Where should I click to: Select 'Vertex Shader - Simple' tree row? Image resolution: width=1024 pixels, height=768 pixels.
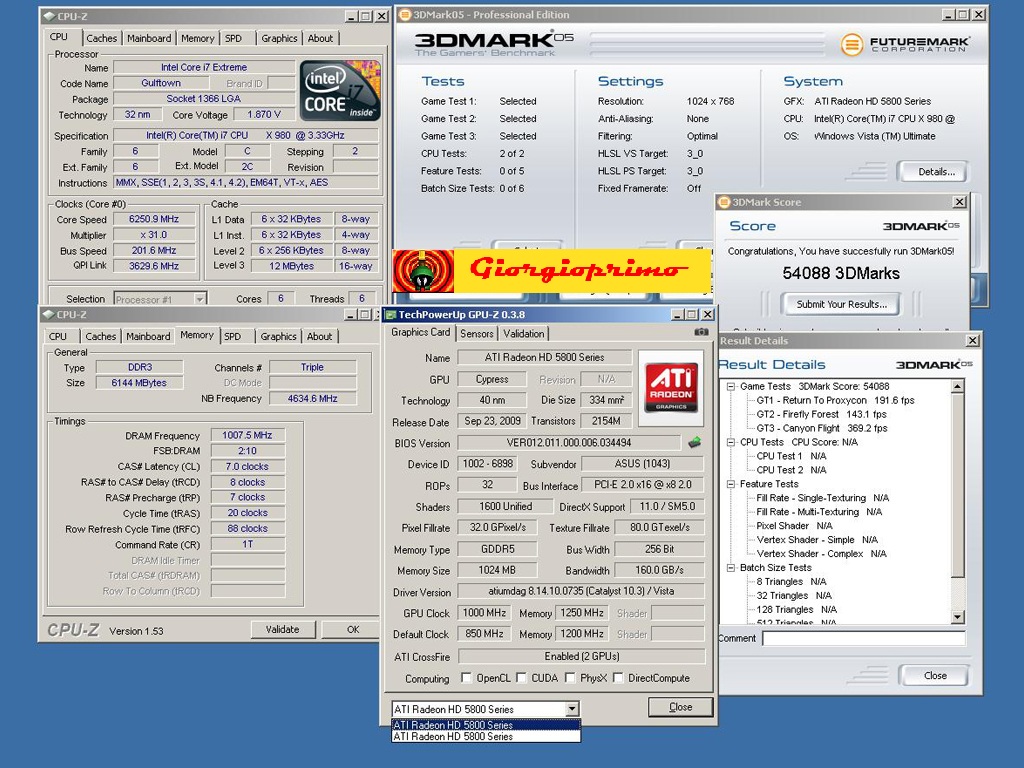817,540
